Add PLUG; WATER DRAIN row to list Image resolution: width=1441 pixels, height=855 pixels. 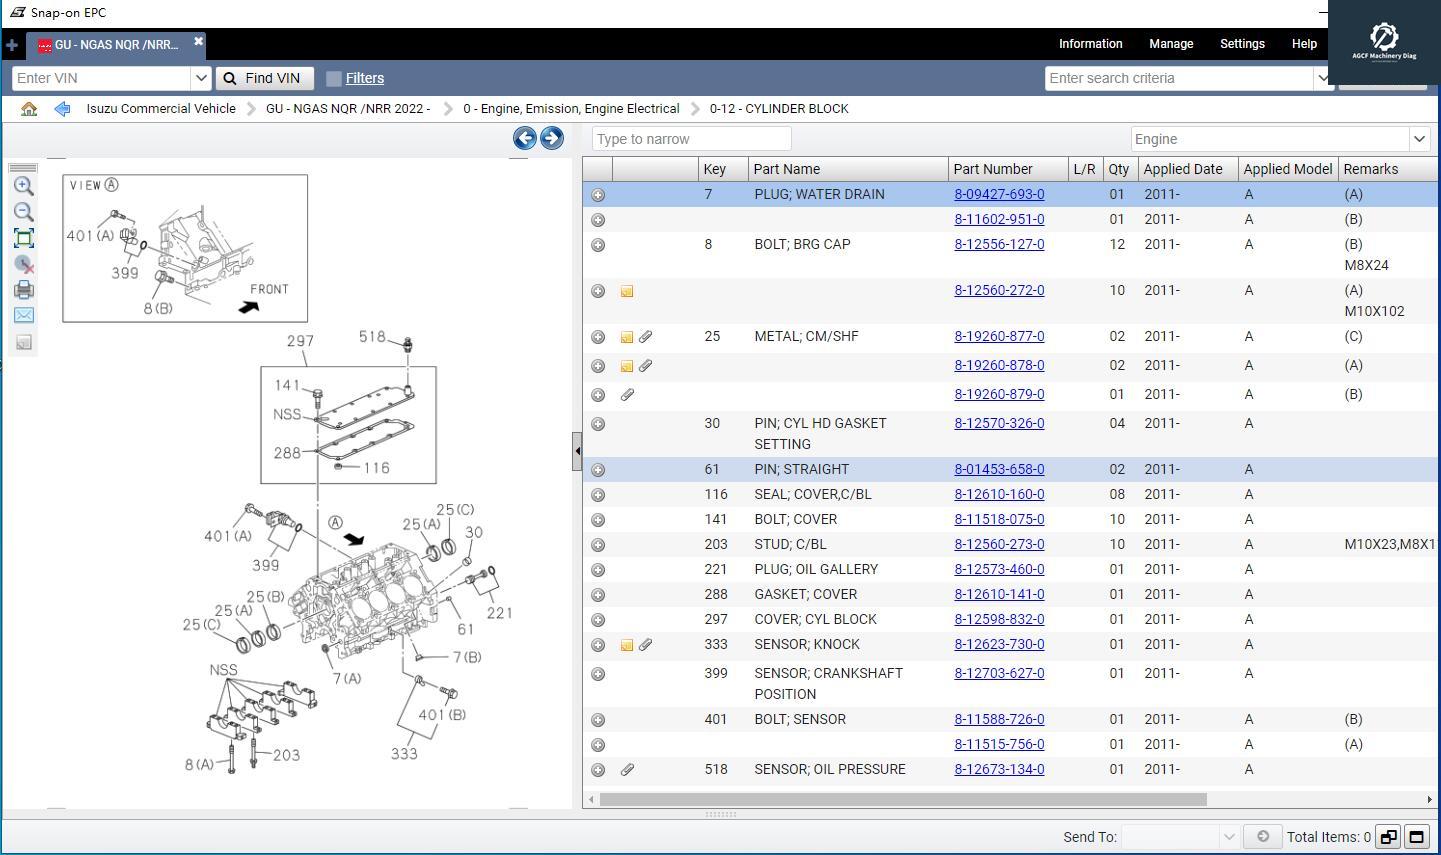pos(598,195)
